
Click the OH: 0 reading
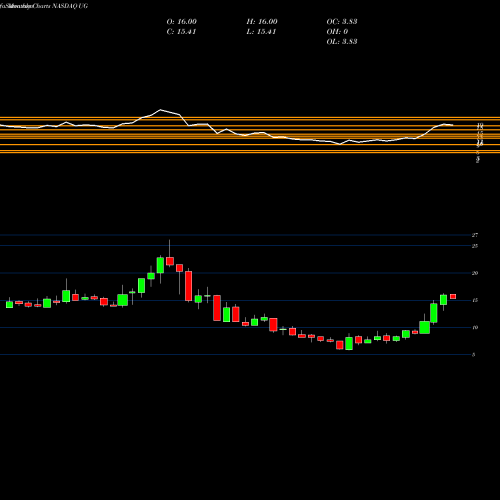337,32
